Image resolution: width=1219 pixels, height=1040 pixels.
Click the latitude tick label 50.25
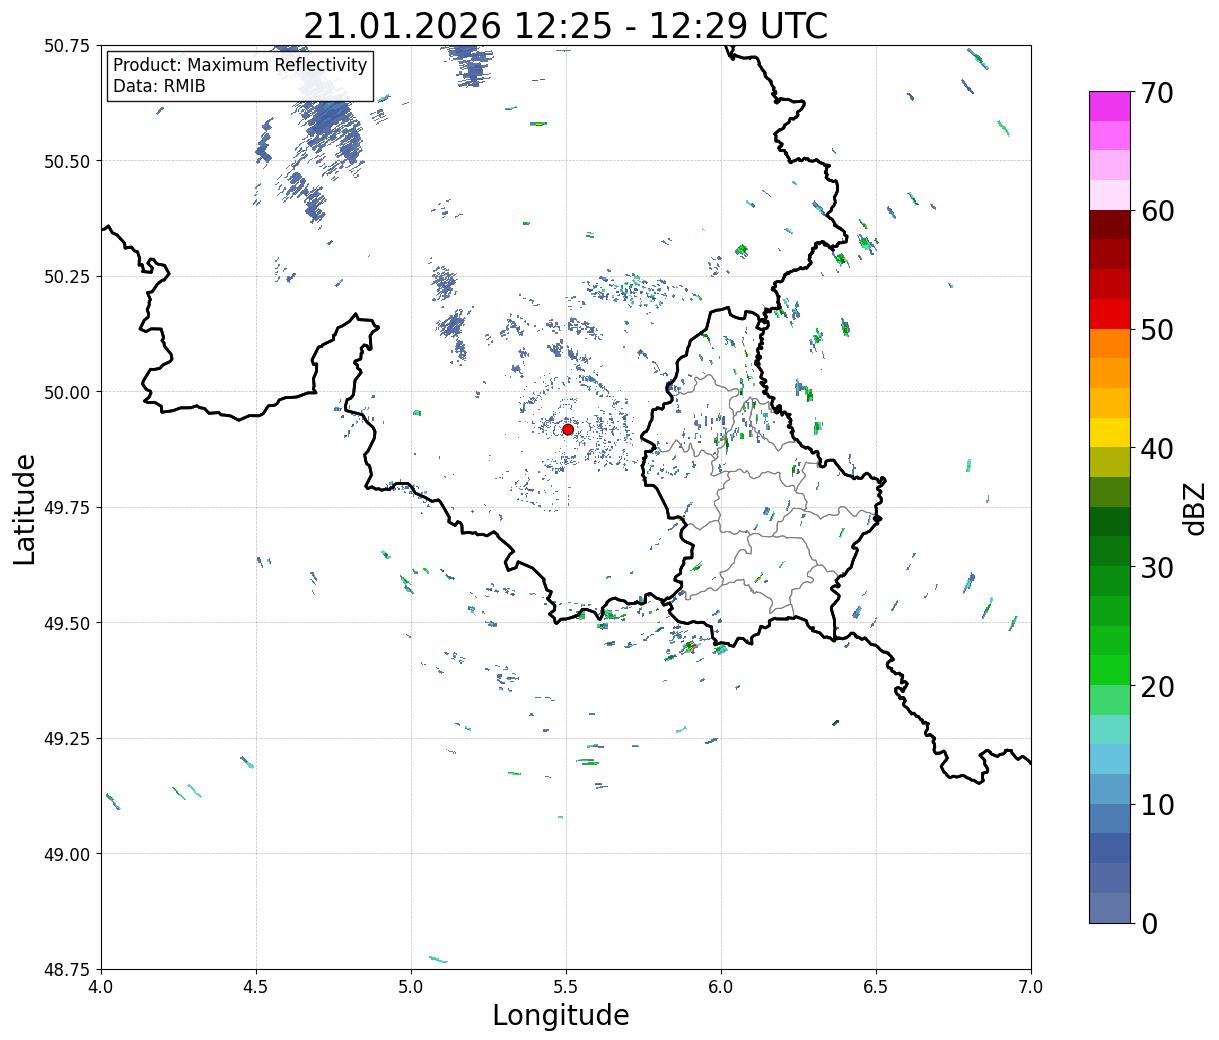coord(67,277)
